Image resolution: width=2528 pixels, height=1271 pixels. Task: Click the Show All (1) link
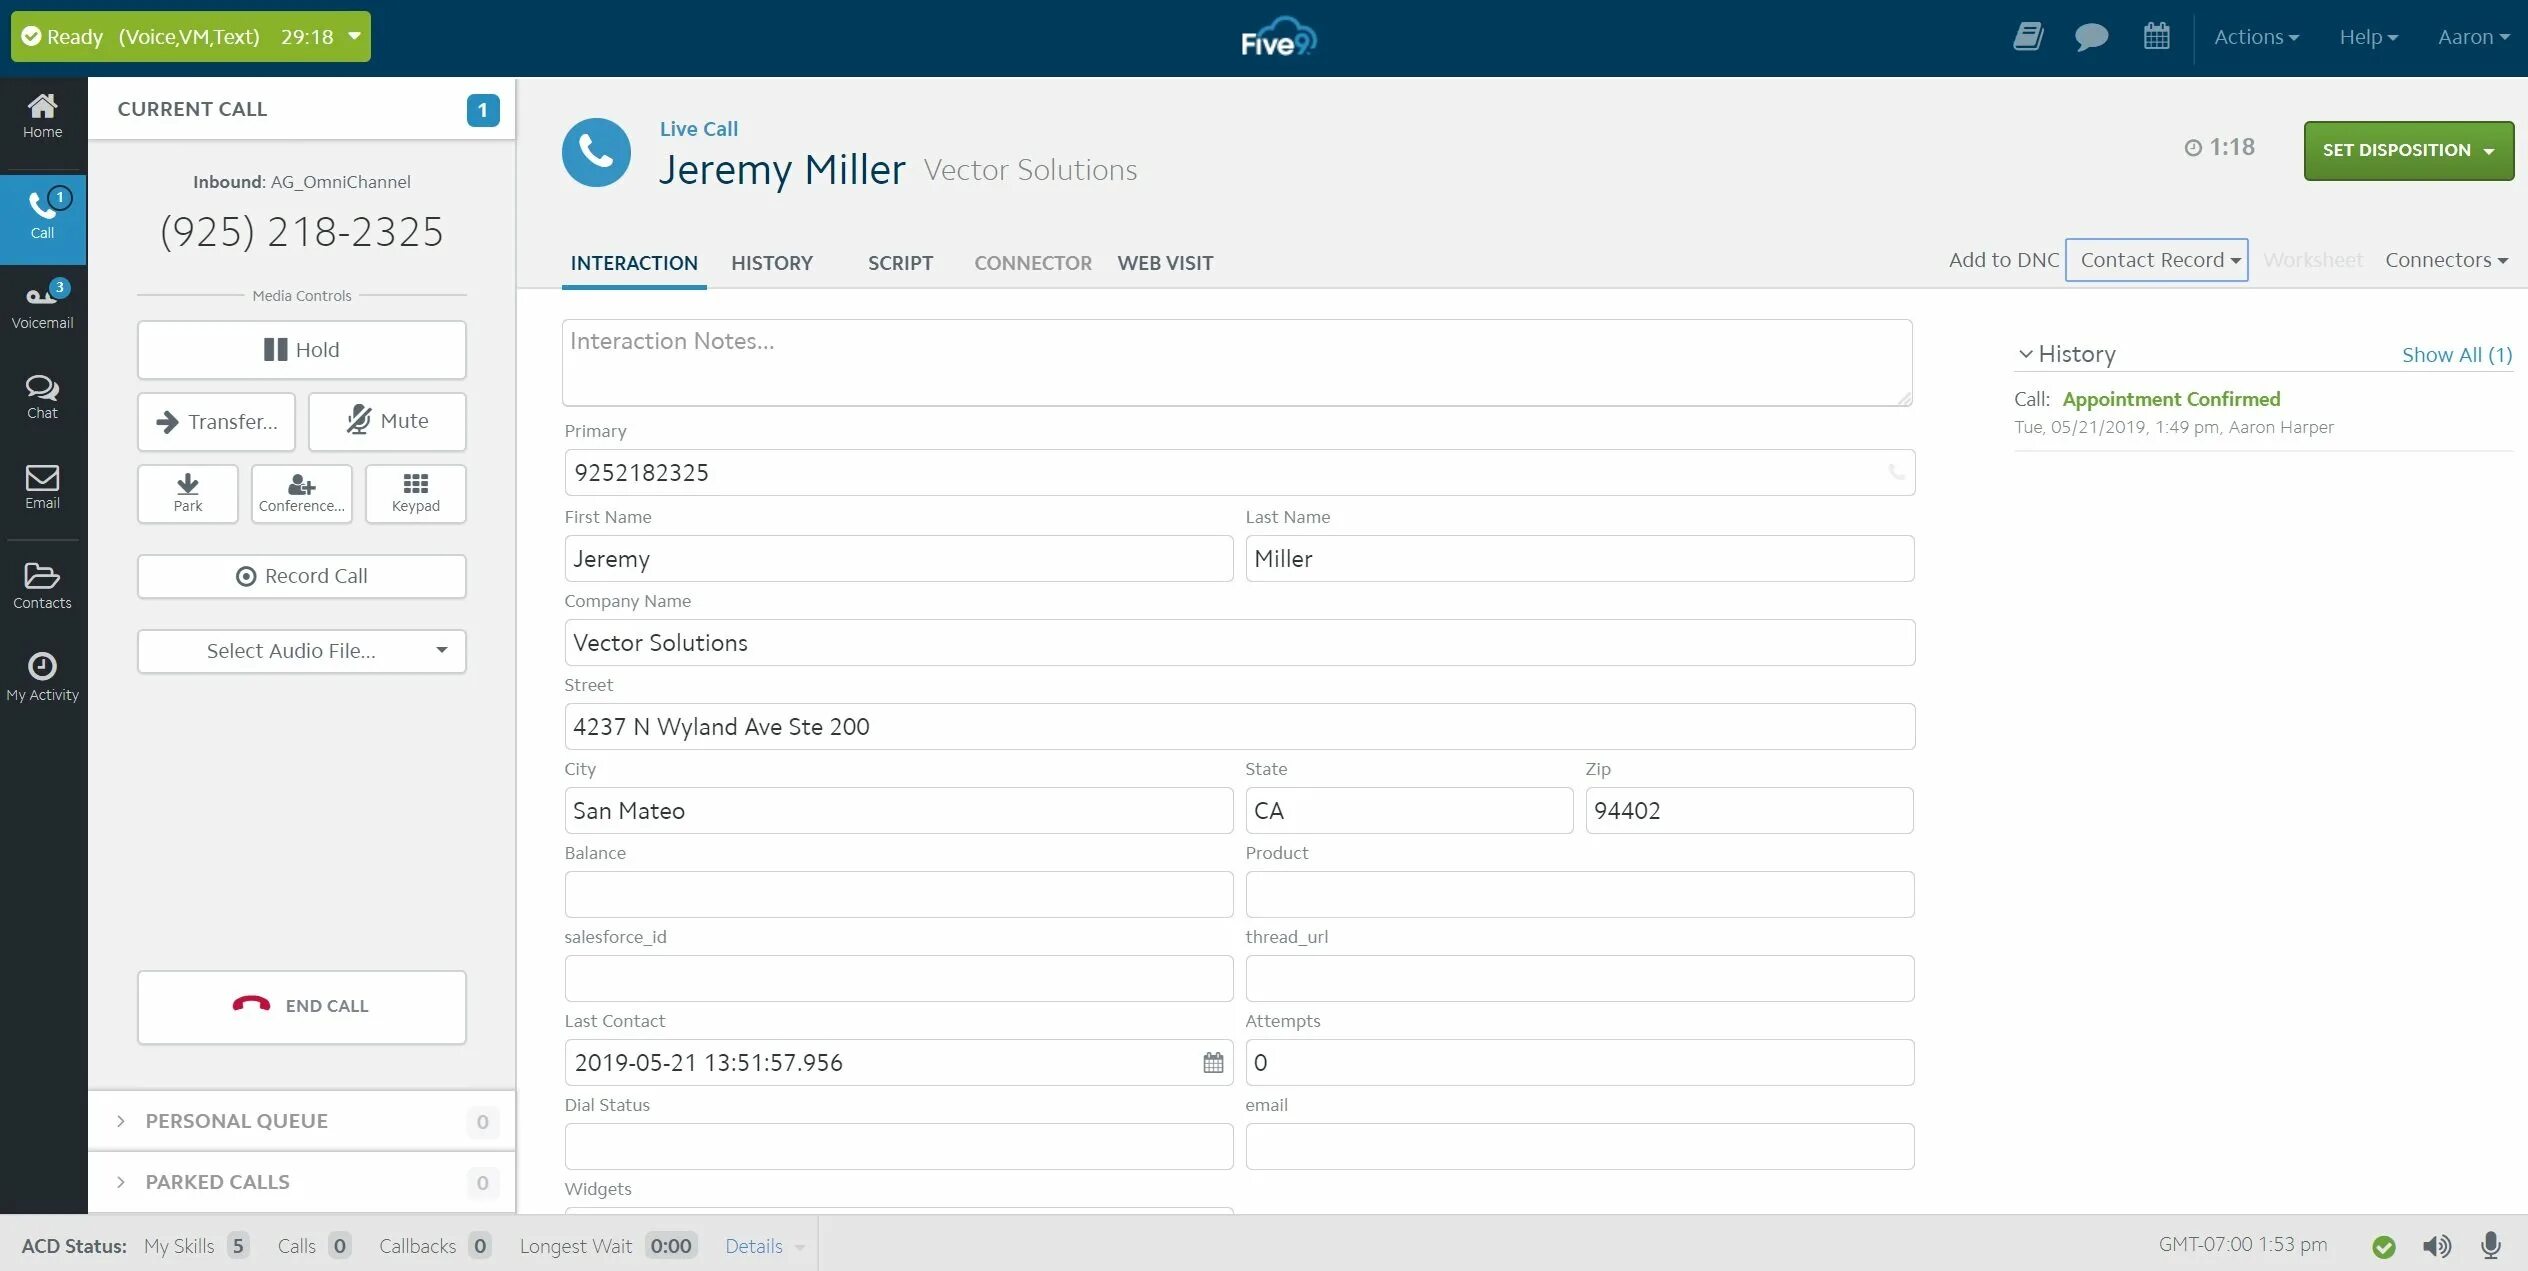(2456, 354)
